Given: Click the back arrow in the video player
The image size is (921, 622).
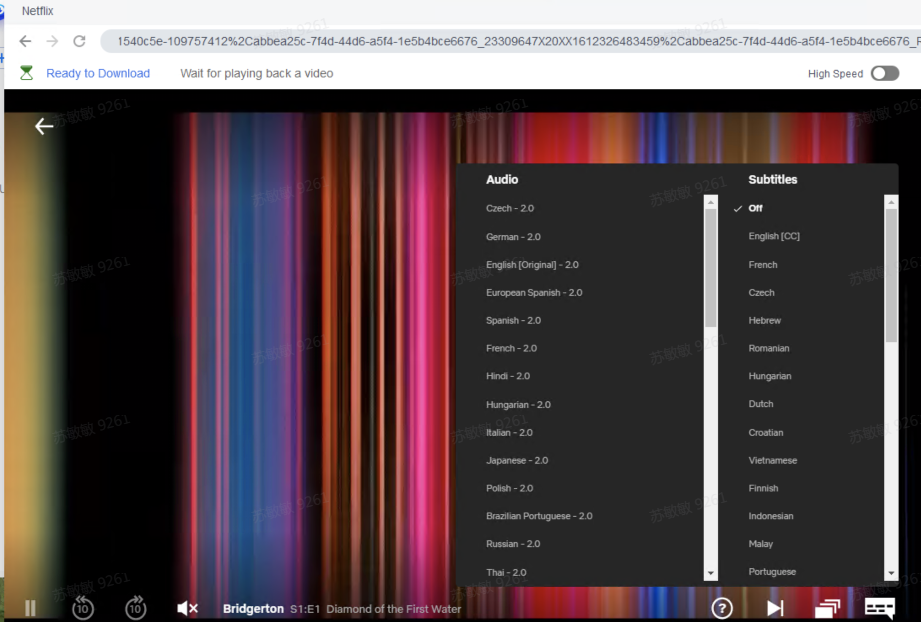Looking at the screenshot, I should (x=44, y=126).
